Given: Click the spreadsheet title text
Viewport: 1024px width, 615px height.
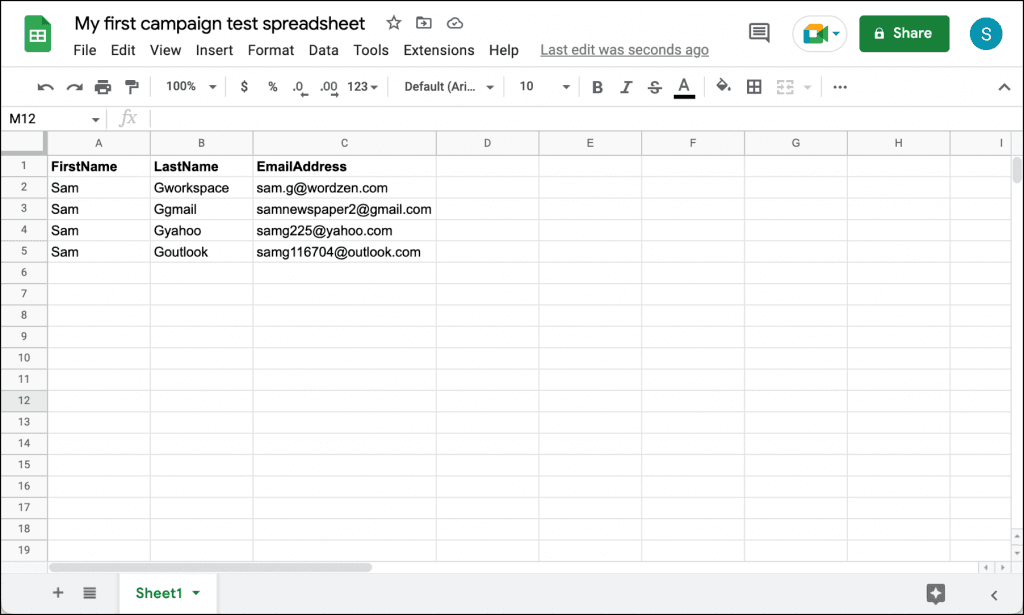Looking at the screenshot, I should [219, 24].
